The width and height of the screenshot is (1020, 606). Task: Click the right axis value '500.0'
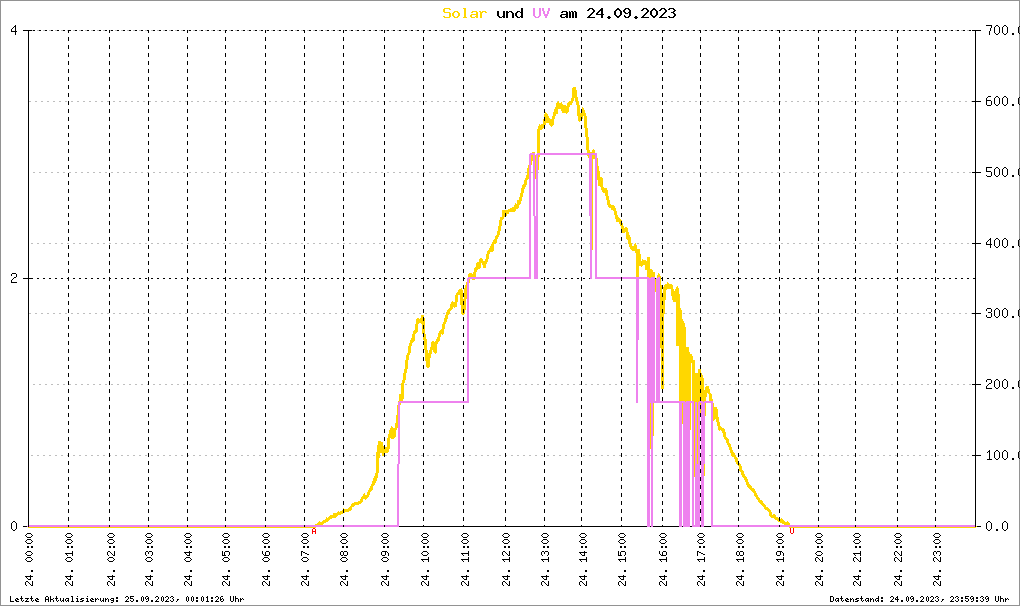click(x=1002, y=172)
